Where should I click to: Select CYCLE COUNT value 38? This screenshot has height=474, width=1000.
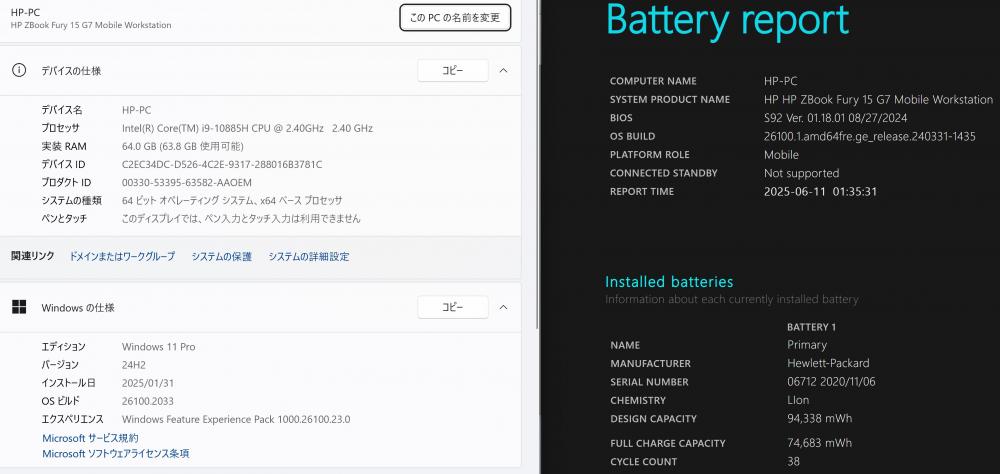click(794, 461)
